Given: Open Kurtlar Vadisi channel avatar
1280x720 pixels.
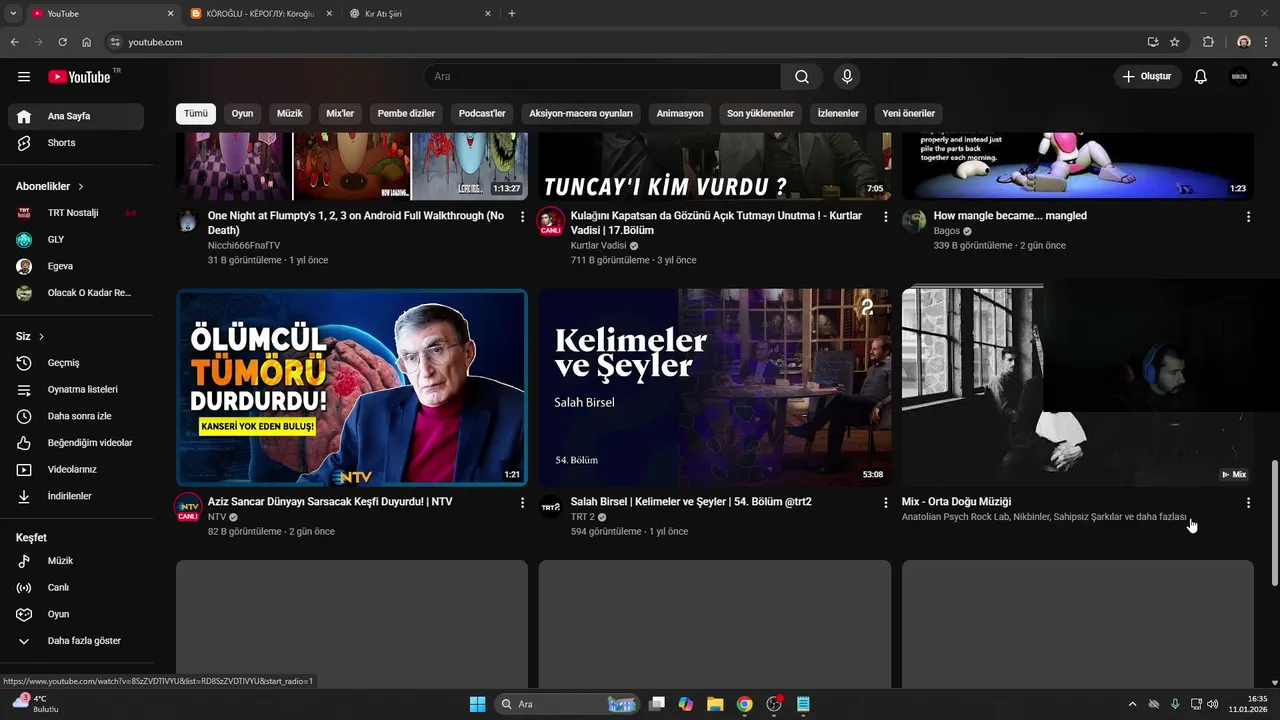Looking at the screenshot, I should [x=551, y=221].
